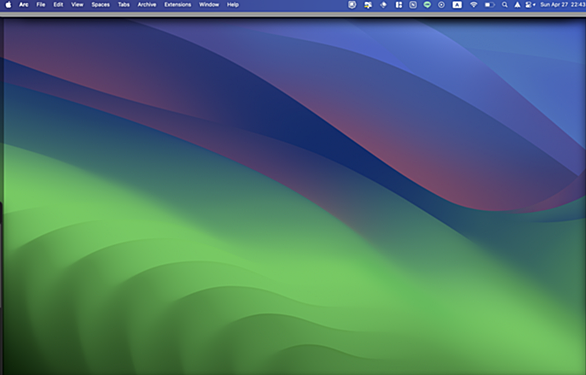Click the window grid layout menu bar icon
Screen dimensions: 586x375
click(x=399, y=5)
